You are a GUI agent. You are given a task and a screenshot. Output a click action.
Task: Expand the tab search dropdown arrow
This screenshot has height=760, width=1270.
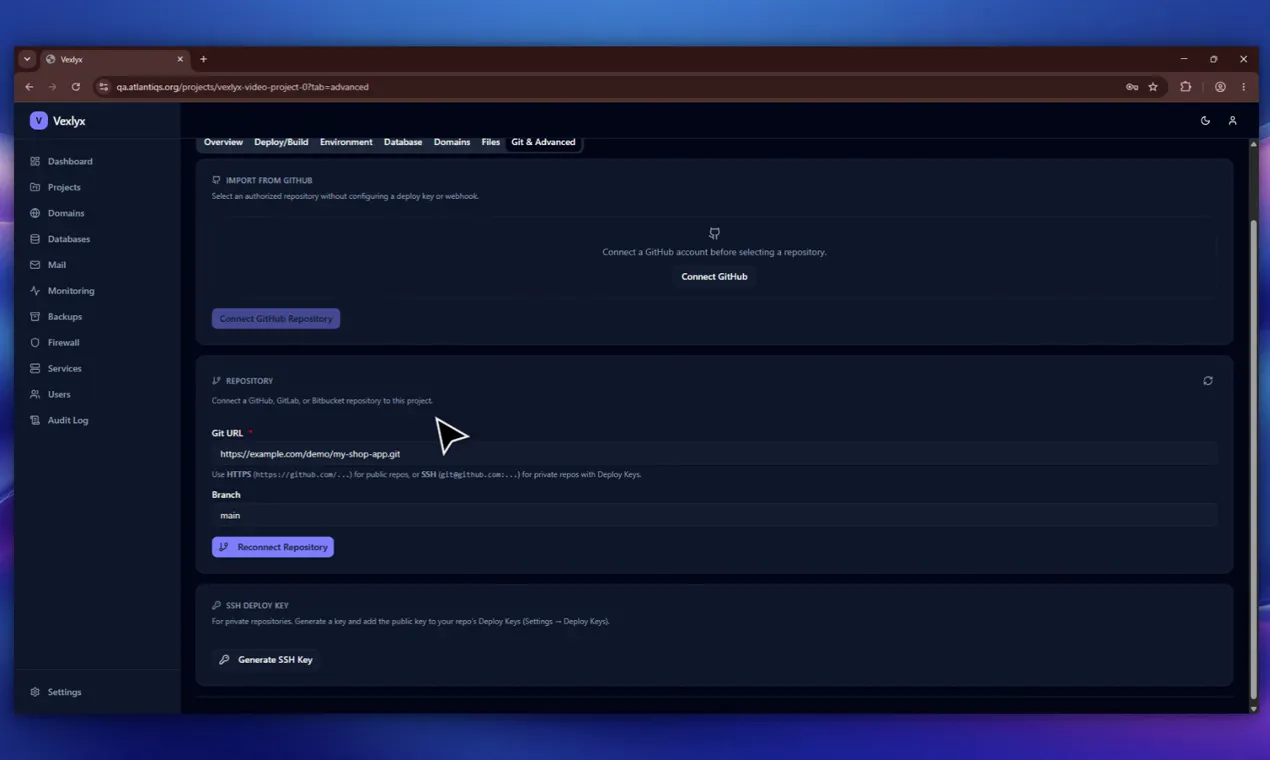pos(27,59)
